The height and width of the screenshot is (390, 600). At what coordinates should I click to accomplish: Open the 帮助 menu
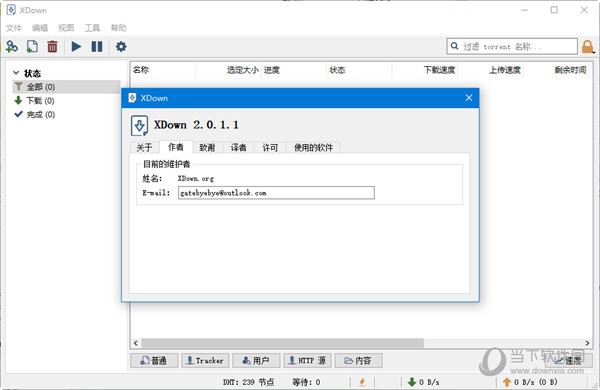118,28
